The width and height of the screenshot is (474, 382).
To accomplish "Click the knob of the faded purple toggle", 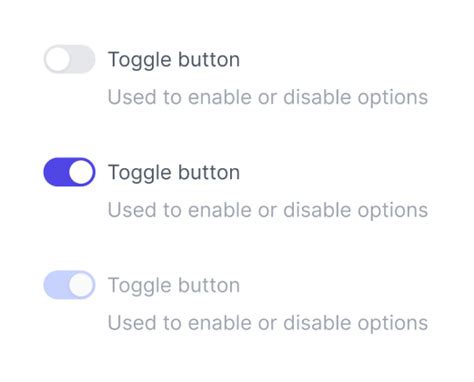I will pyautogui.click(x=81, y=285).
